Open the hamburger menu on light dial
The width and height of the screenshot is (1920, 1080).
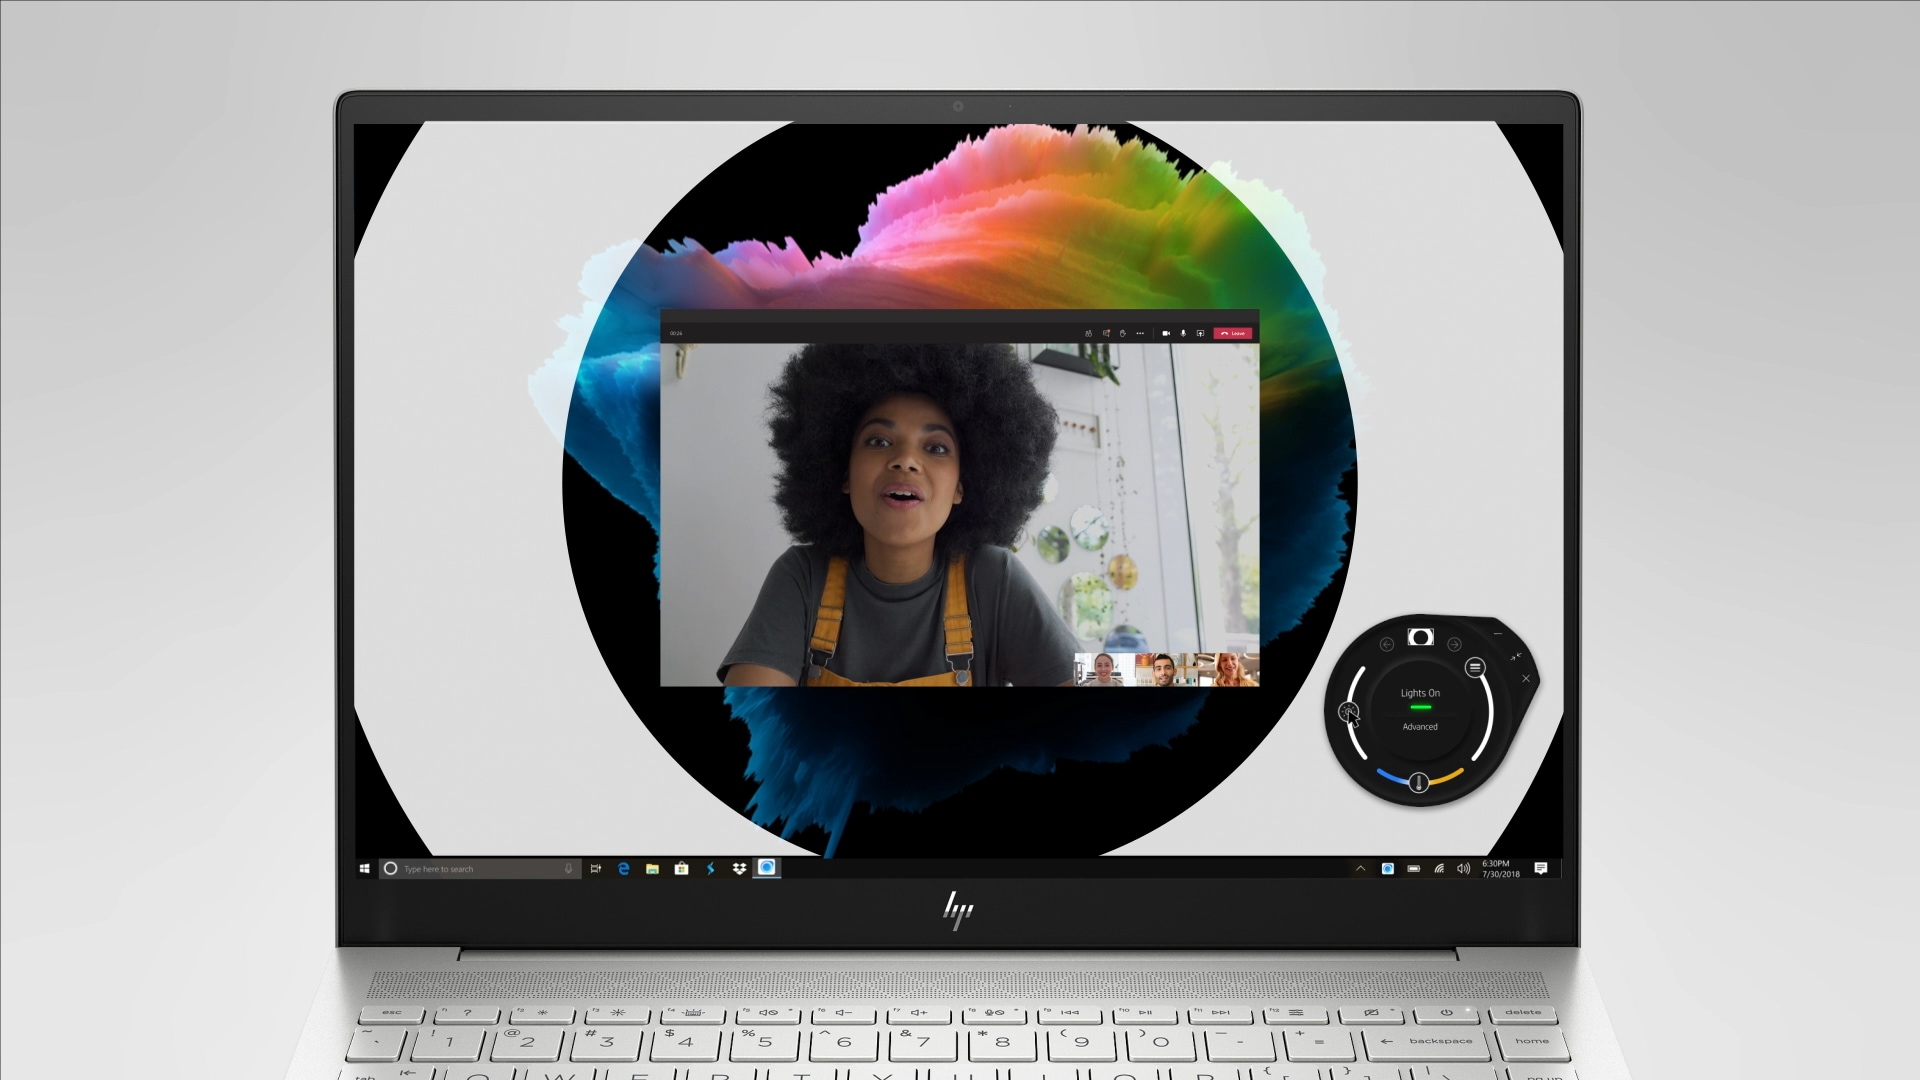coord(1475,667)
